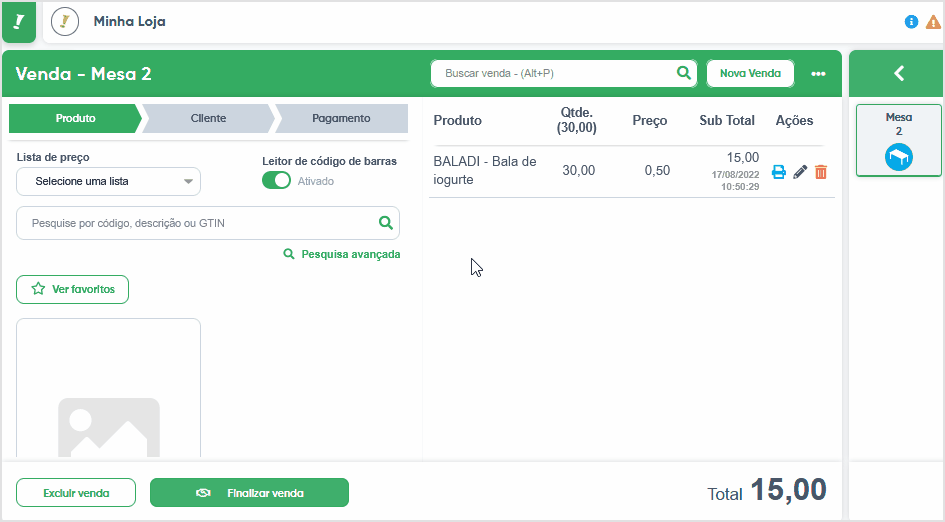Screen dimensions: 945x522
Task: Toggle the barcode reader switch
Action: [276, 181]
